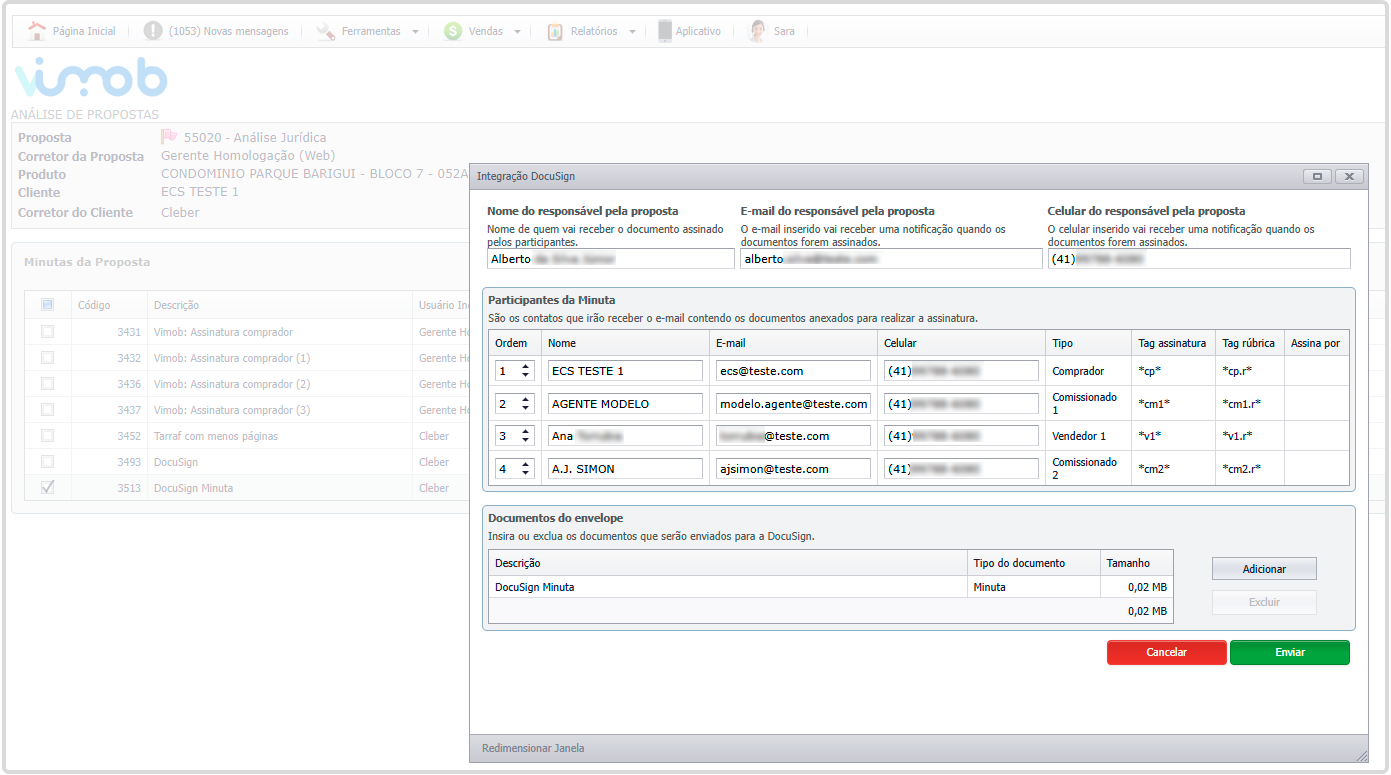This screenshot has width=1391, height=775.
Task: Edit the name field ECS TESTE 1
Action: pyautogui.click(x=625, y=371)
